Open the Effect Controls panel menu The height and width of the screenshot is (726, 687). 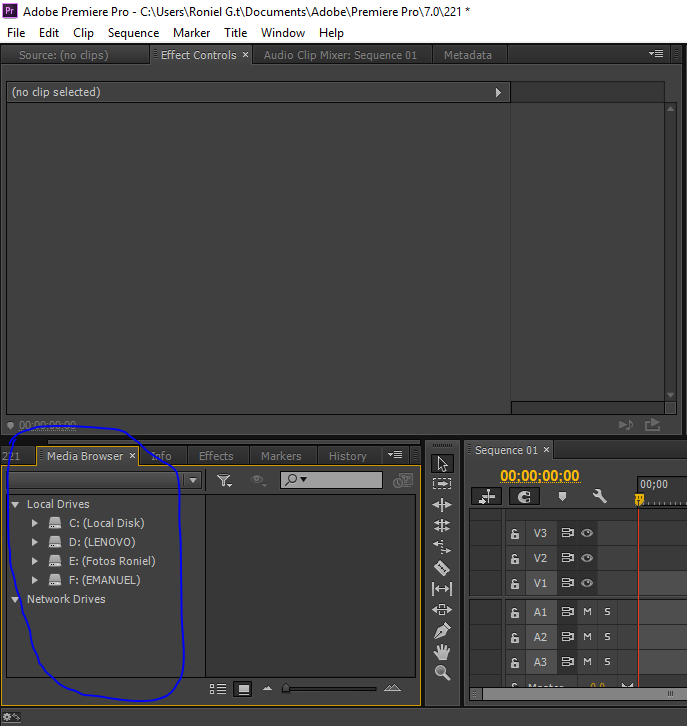(x=656, y=54)
